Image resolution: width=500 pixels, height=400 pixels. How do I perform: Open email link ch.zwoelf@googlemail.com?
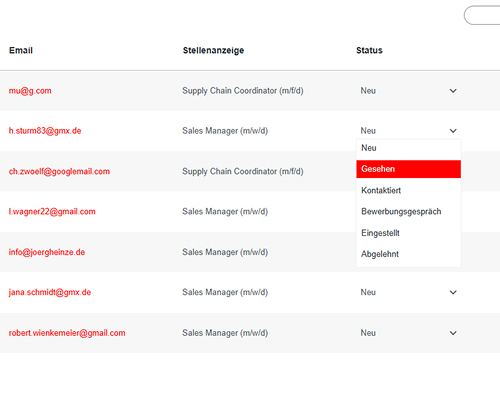coord(59,172)
